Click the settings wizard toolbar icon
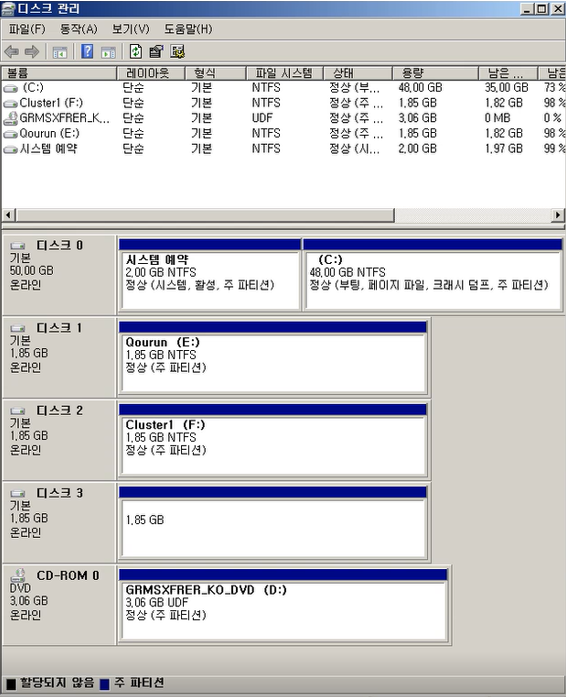 177,52
